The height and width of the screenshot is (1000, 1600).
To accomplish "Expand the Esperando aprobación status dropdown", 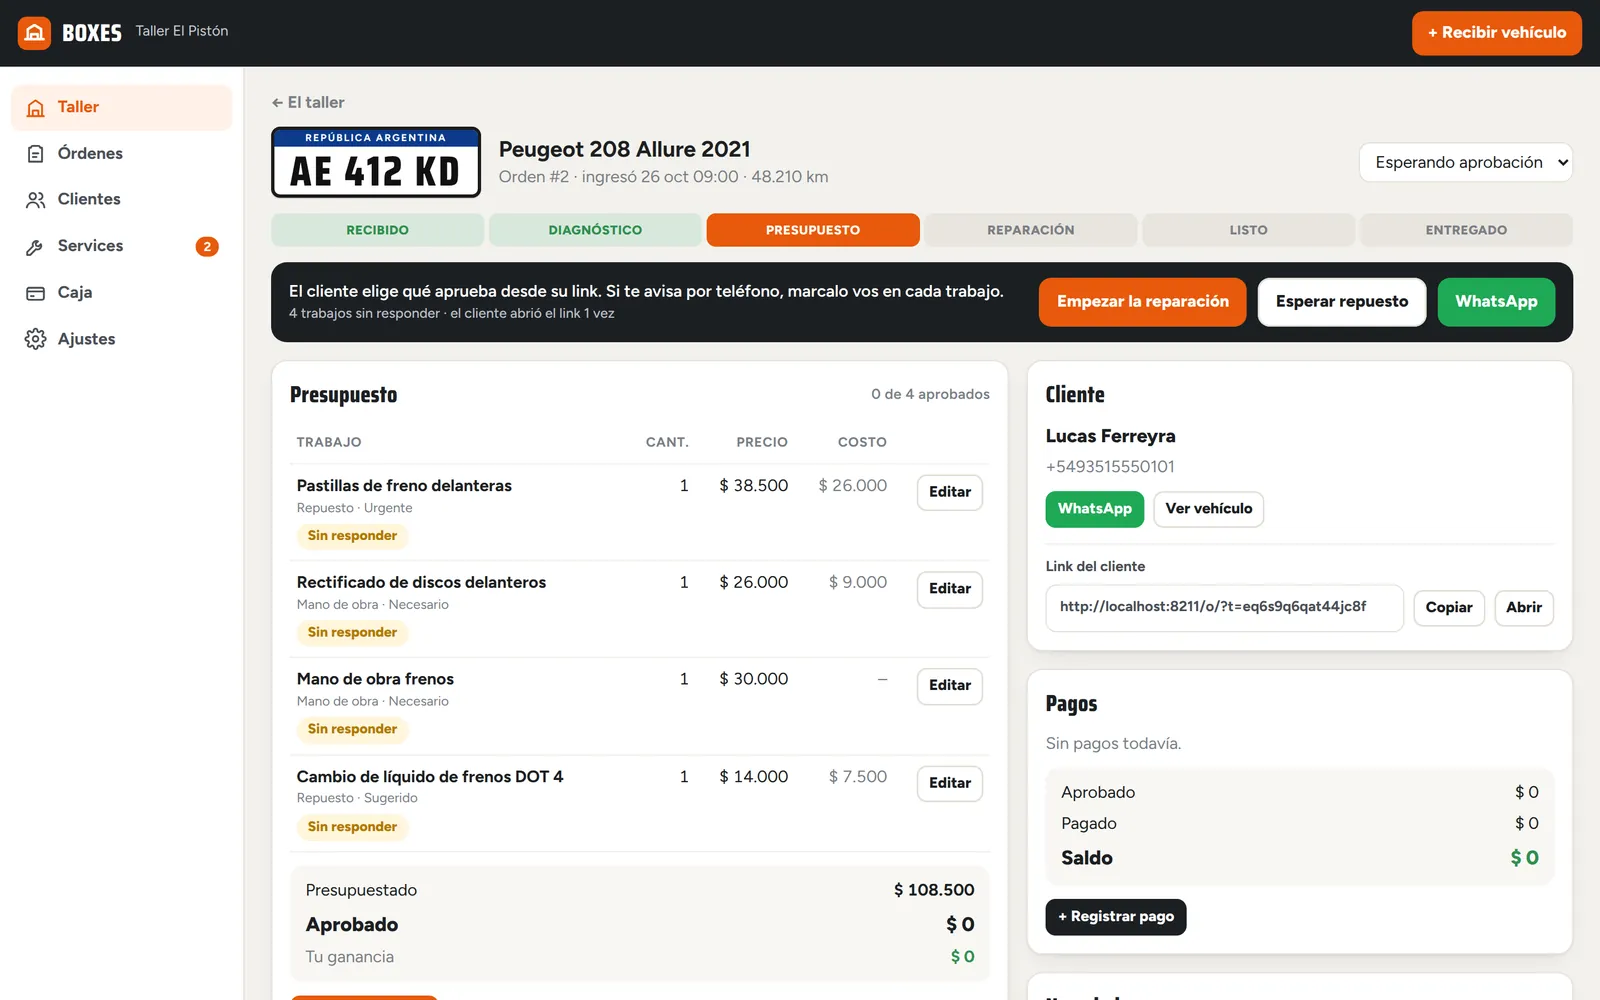I will click(x=1465, y=162).
